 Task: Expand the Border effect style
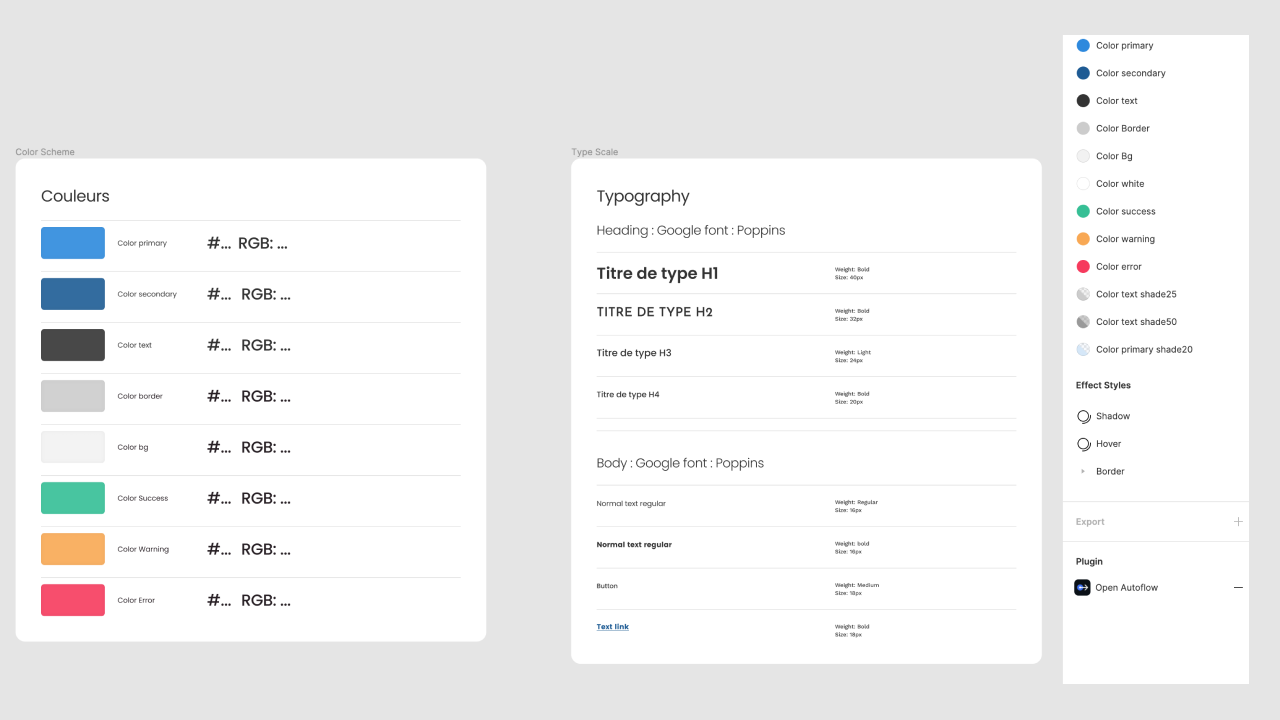click(1083, 471)
